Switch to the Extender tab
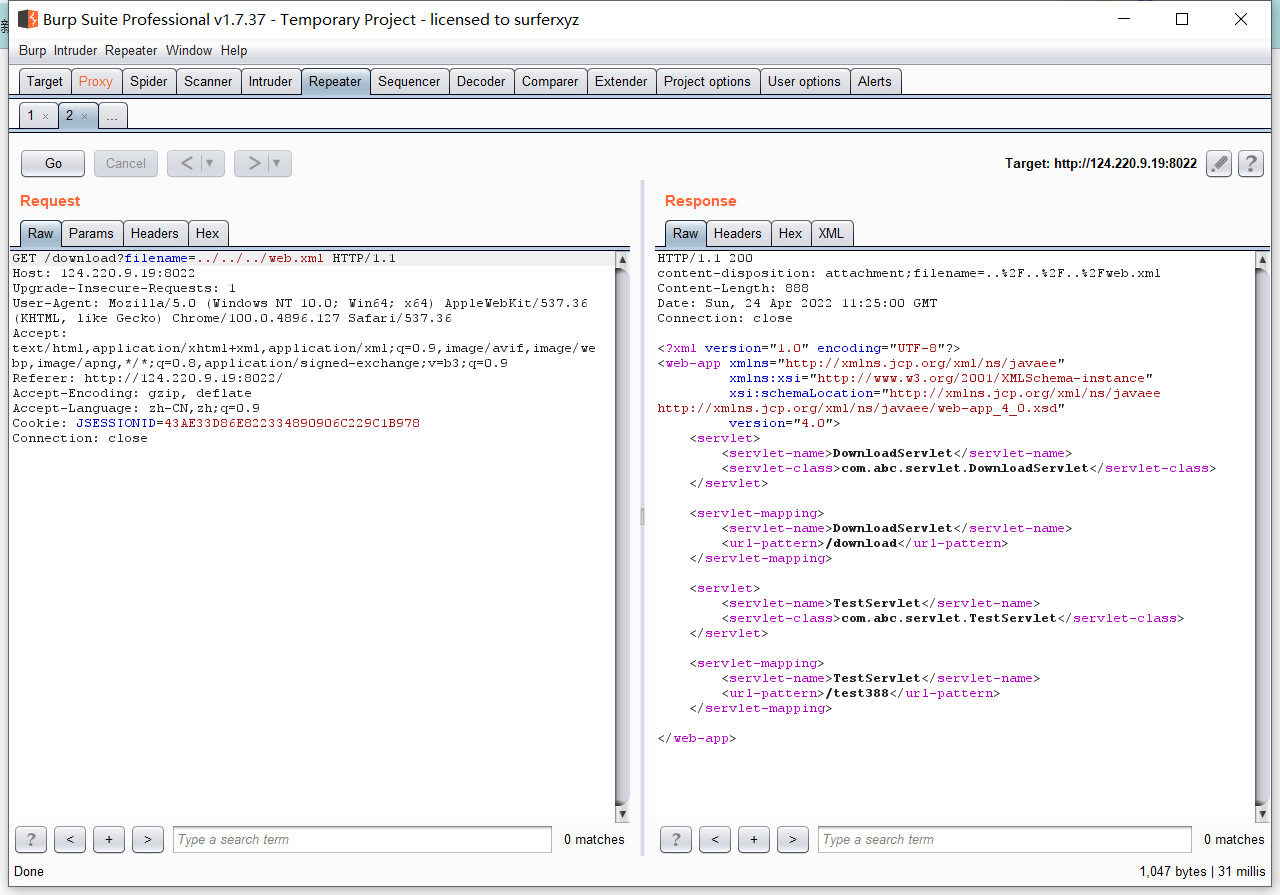The height and width of the screenshot is (895, 1280). coord(621,81)
